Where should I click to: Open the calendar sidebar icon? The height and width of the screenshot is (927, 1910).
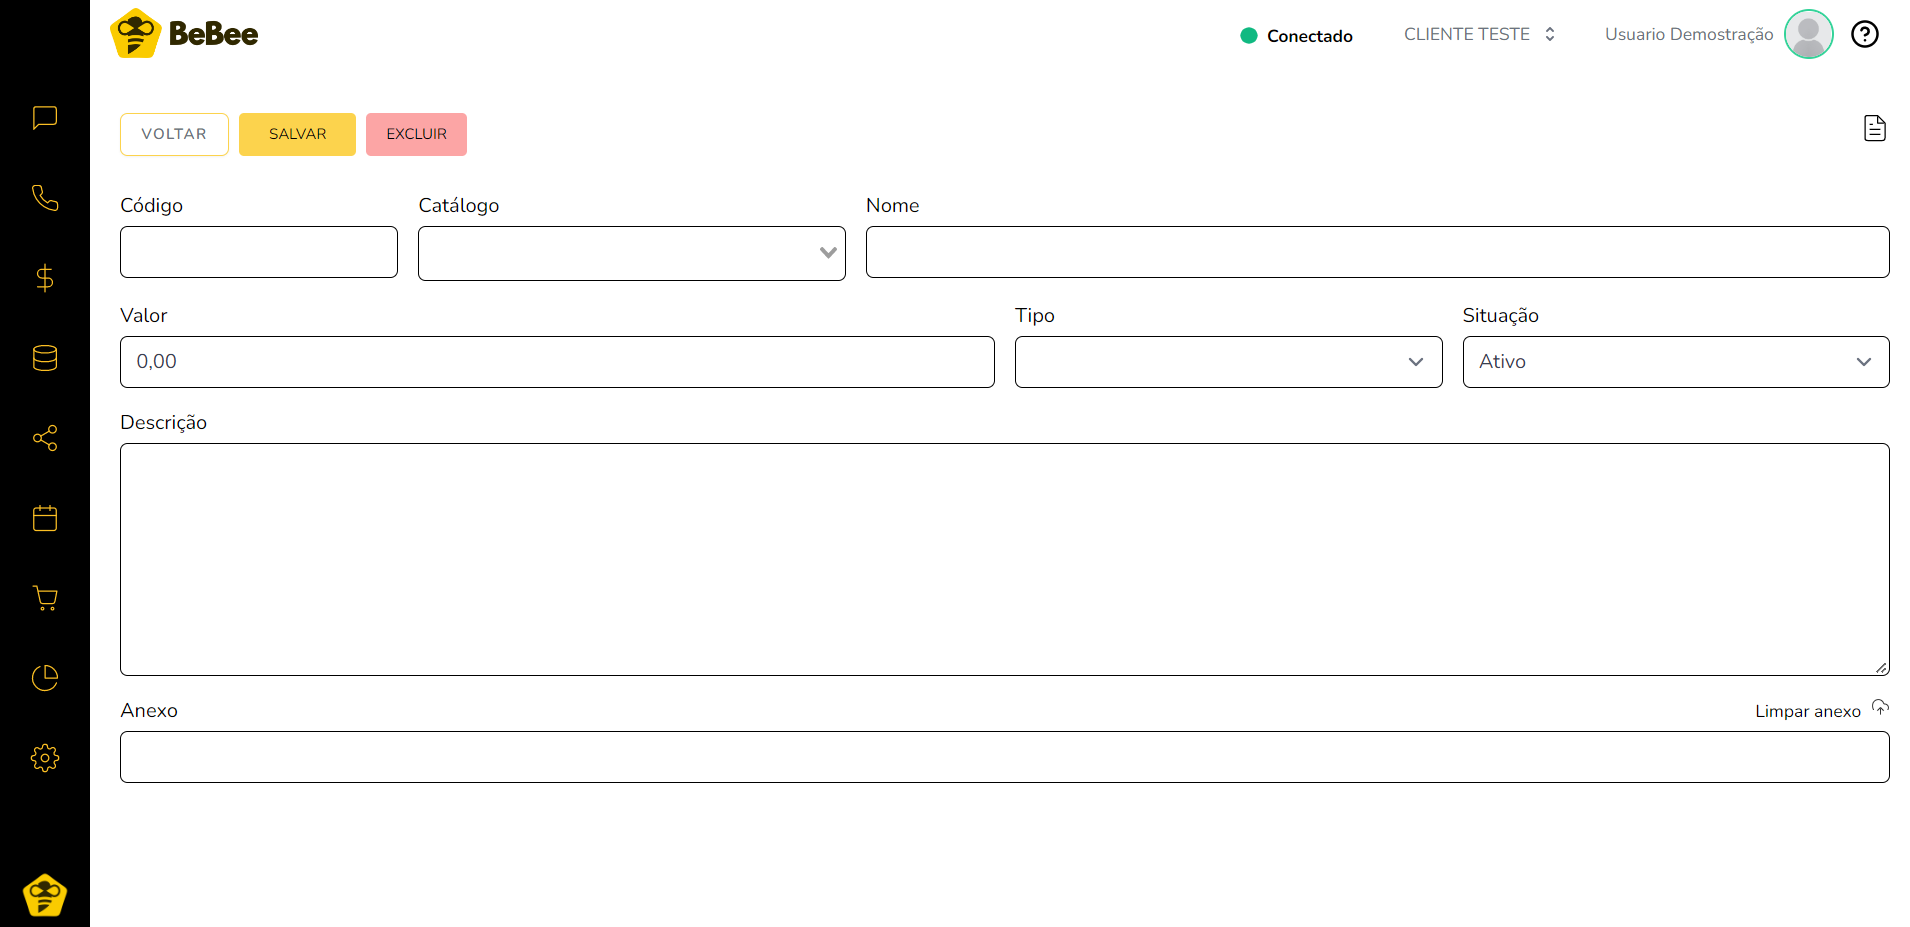pos(45,518)
